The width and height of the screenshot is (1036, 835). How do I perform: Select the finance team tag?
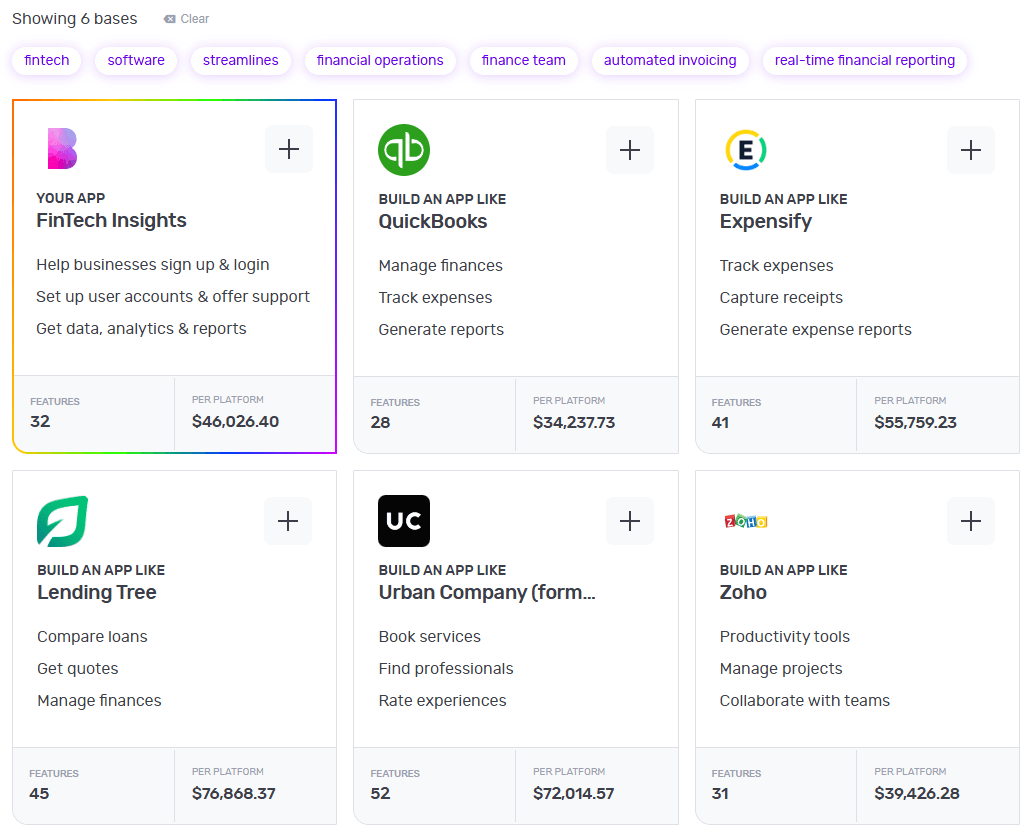(x=523, y=60)
